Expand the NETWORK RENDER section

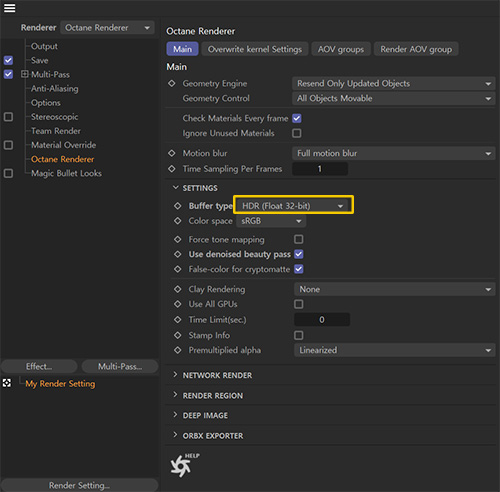click(x=175, y=375)
